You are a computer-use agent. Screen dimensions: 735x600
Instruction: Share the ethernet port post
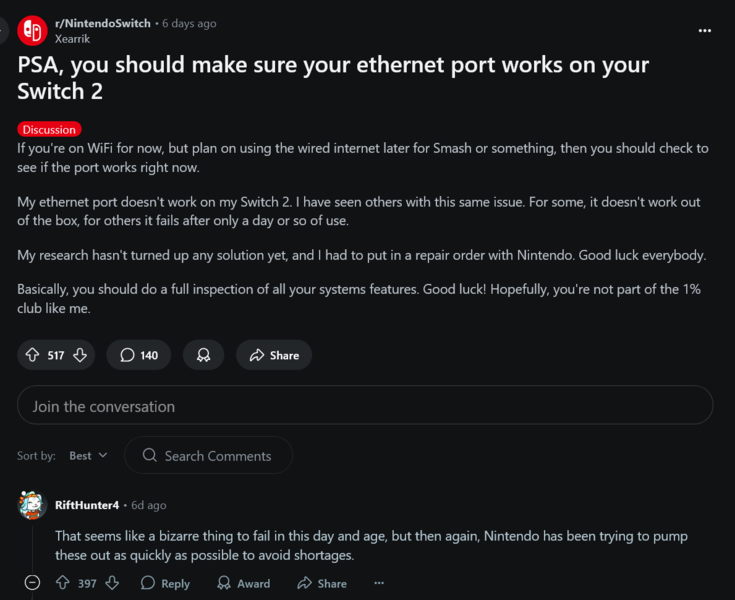tap(274, 355)
